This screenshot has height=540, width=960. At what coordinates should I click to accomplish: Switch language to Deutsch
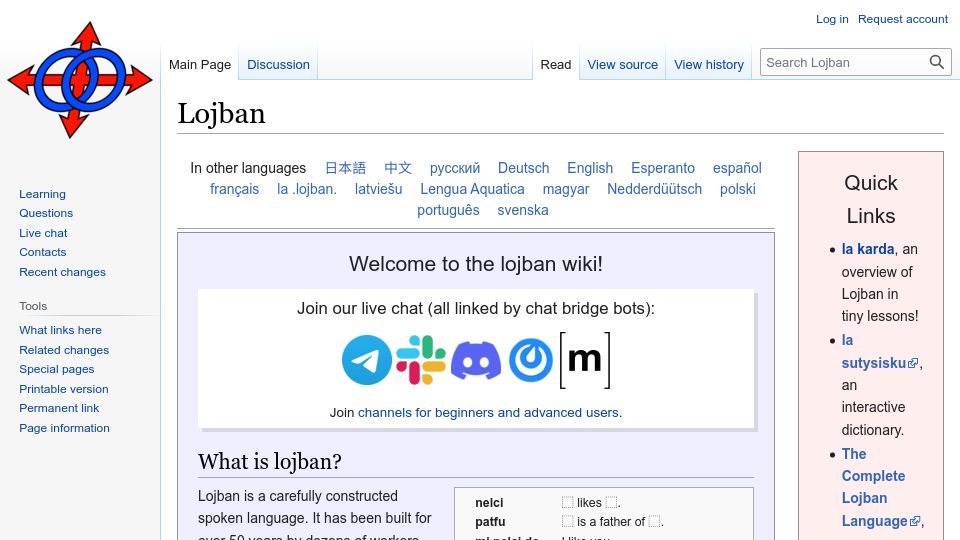(523, 168)
